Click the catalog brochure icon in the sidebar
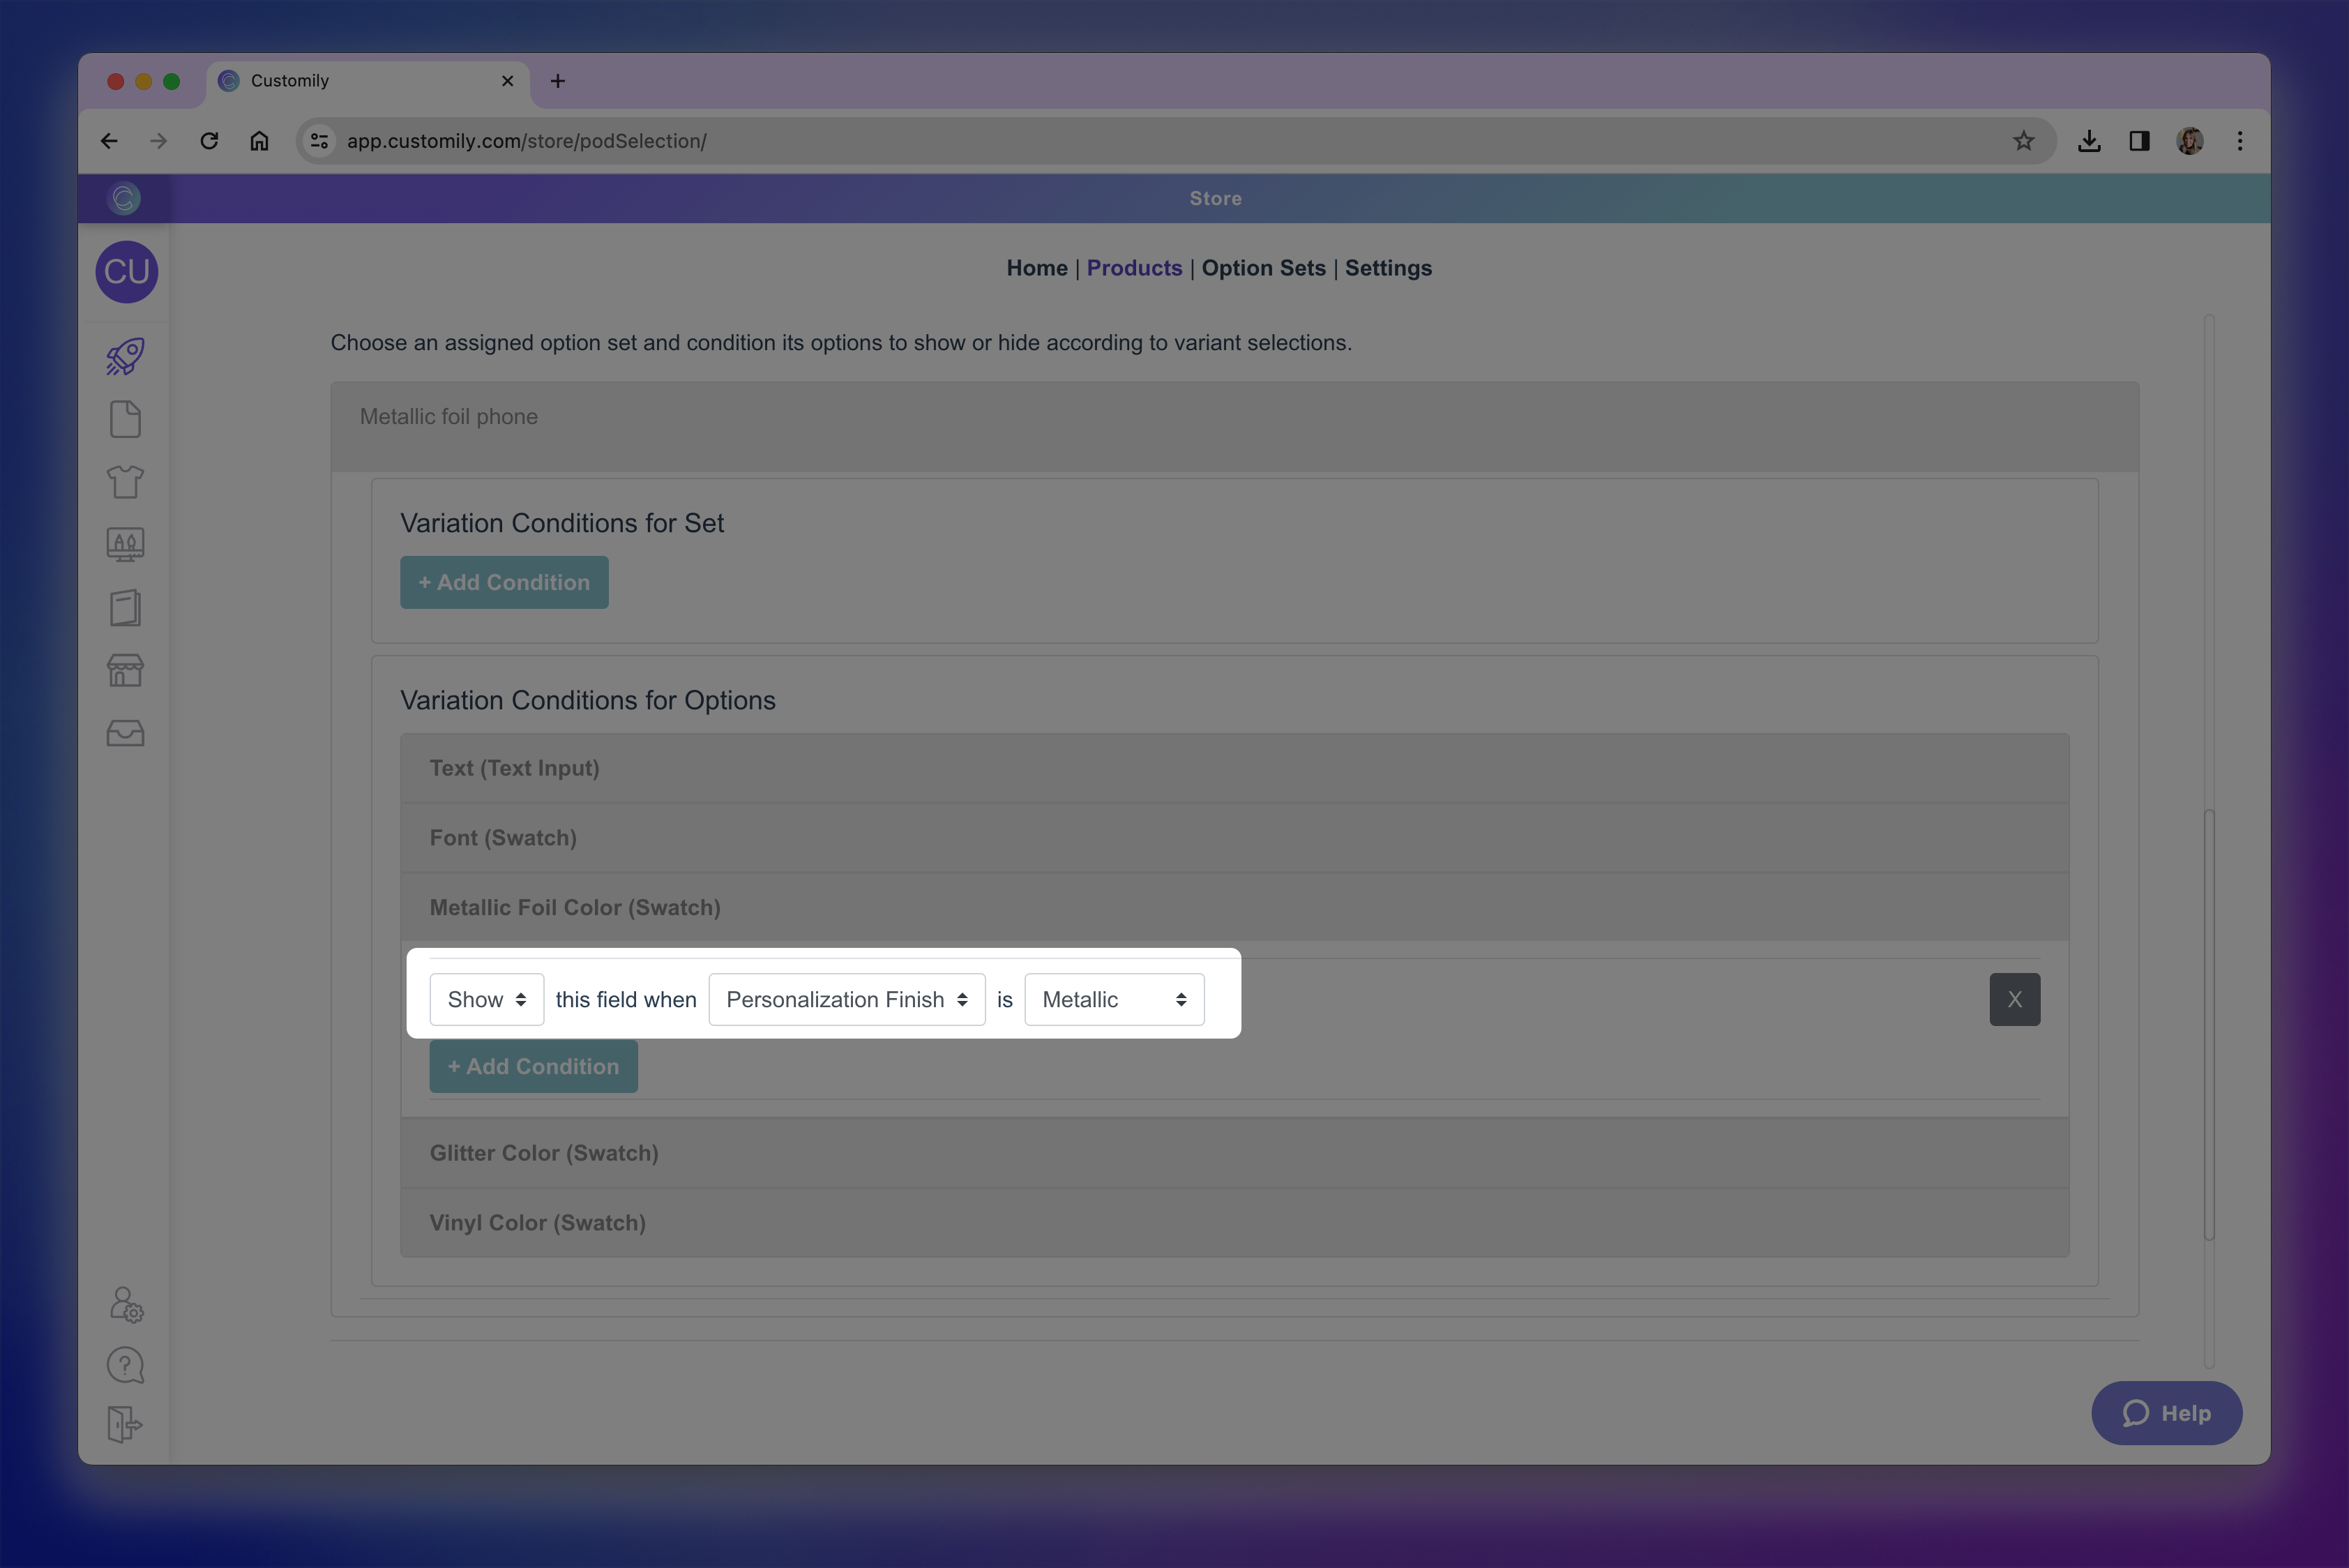The width and height of the screenshot is (2349, 1568). (124, 608)
